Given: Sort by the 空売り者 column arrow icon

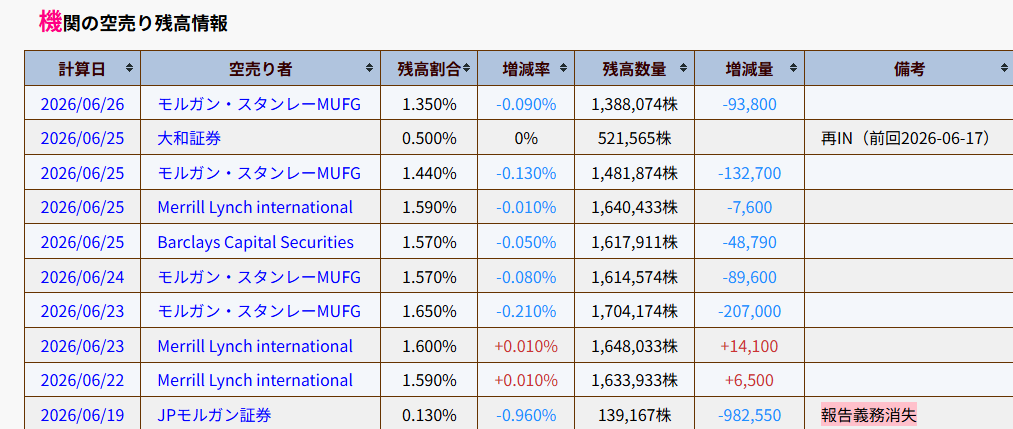Looking at the screenshot, I should 370,68.
